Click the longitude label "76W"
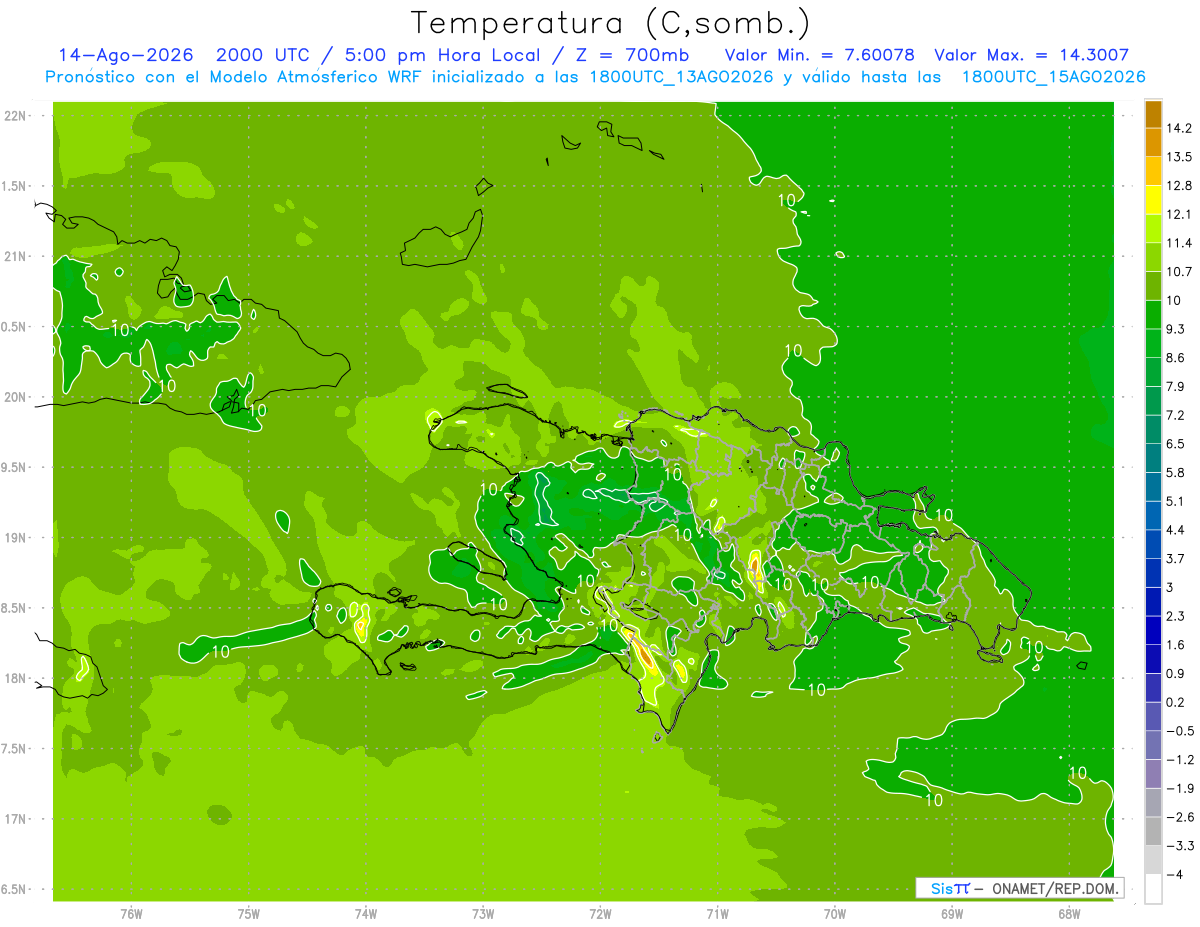The image size is (1200, 927). coord(131,914)
